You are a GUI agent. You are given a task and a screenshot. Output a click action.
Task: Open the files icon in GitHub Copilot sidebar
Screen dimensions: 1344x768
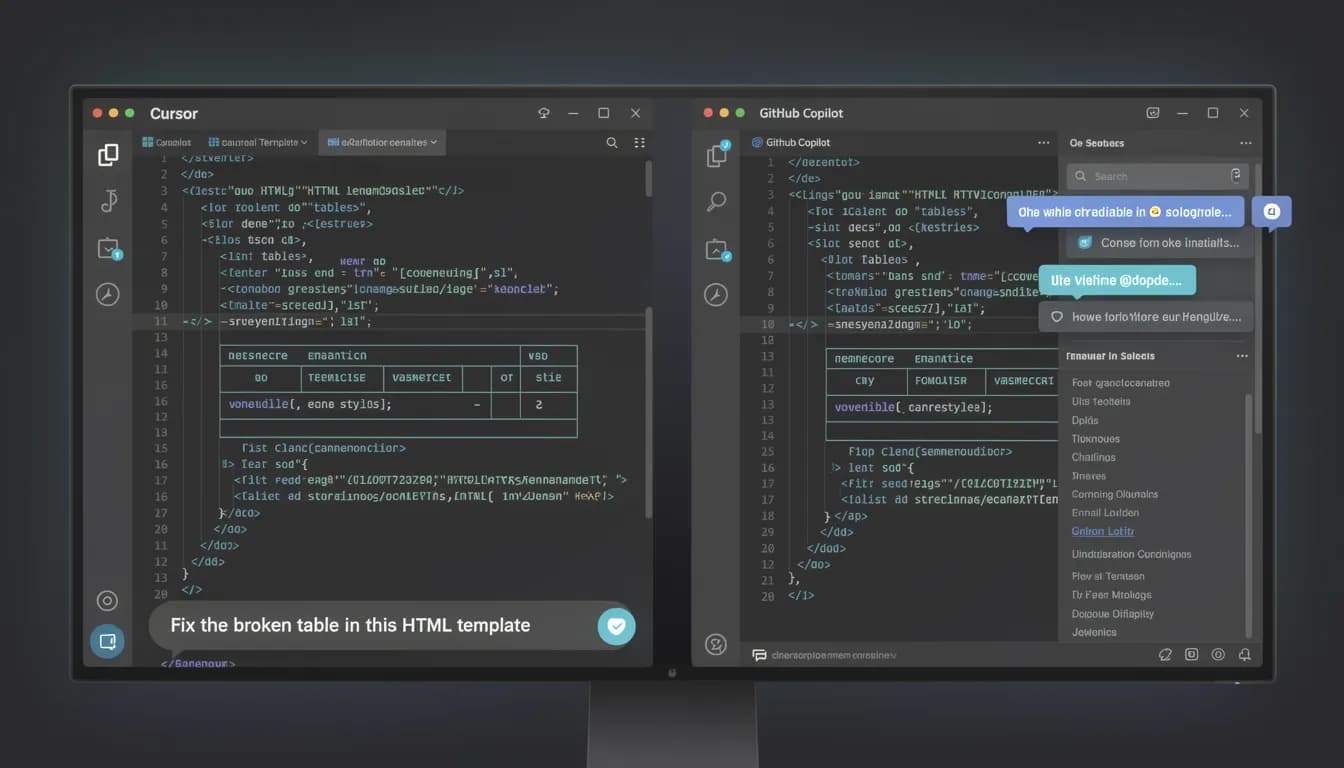(x=717, y=154)
